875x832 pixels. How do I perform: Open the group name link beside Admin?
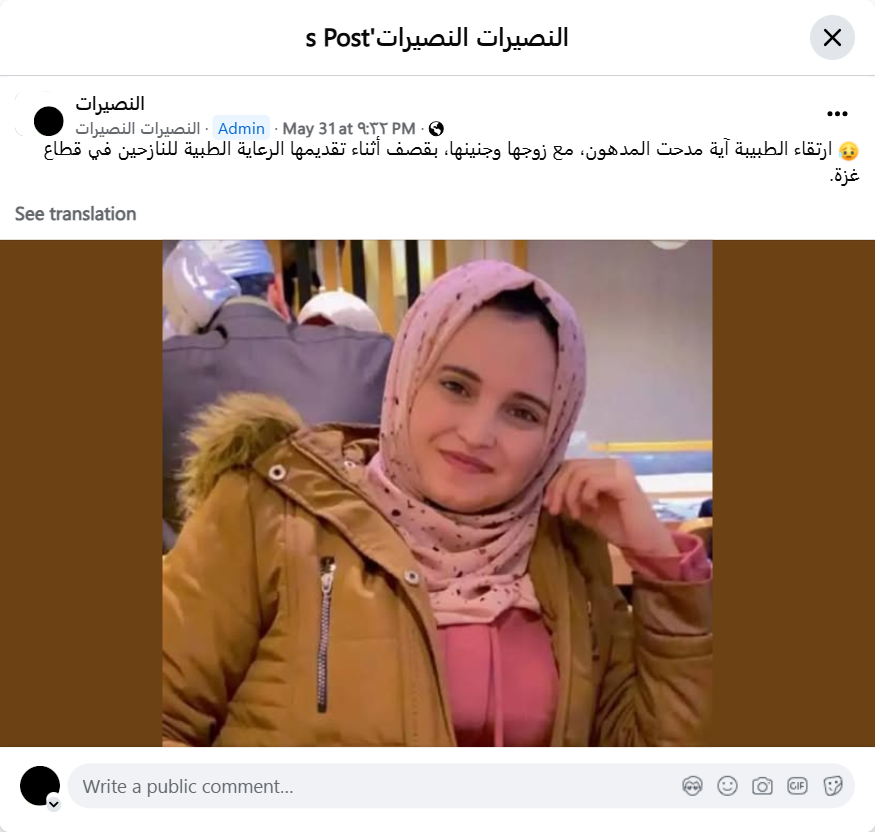coord(138,129)
